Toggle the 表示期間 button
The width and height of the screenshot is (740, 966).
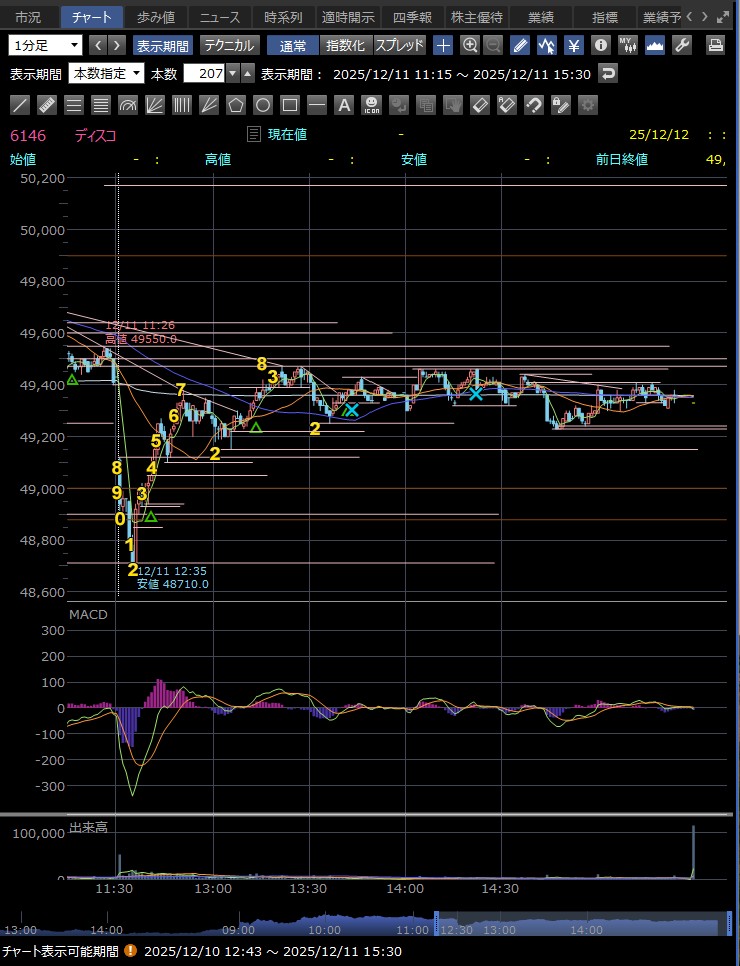(163, 45)
